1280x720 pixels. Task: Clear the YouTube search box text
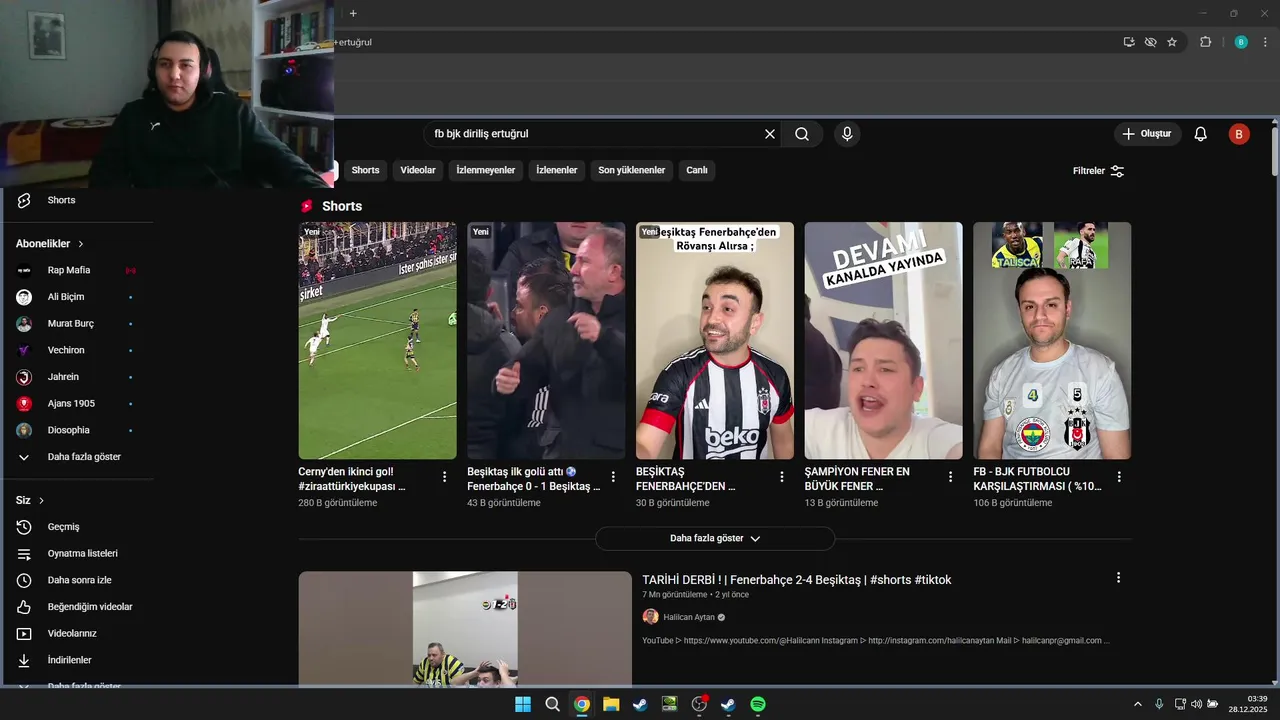(x=770, y=134)
